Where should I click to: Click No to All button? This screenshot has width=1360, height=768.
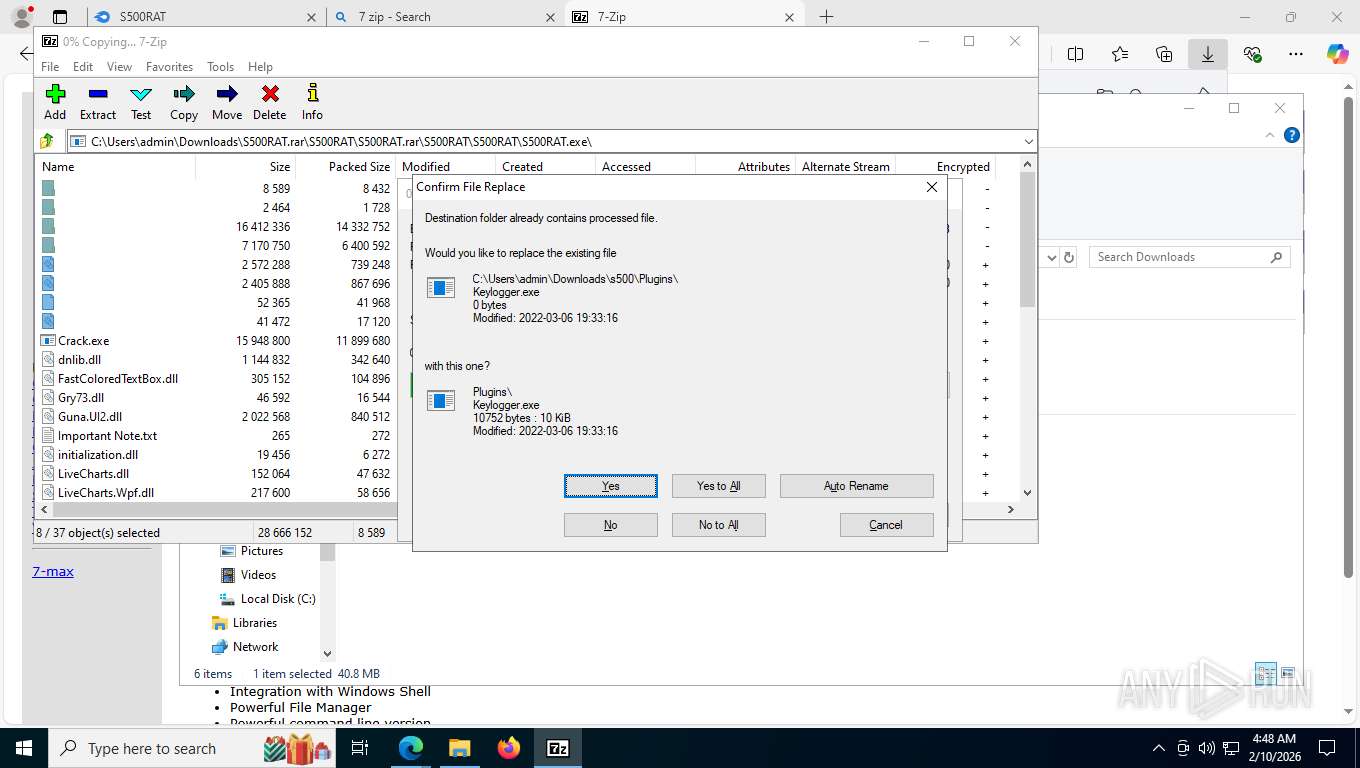(x=719, y=525)
